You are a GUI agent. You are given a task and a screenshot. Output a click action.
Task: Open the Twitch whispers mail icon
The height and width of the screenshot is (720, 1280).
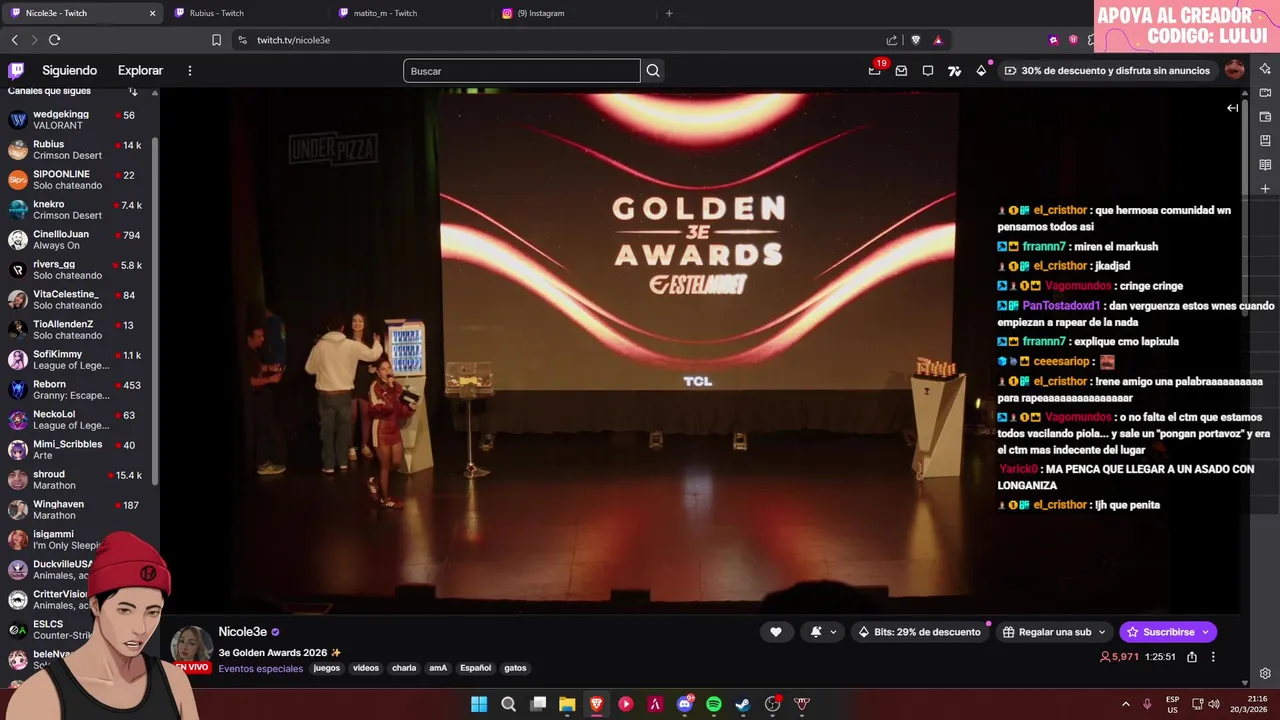(901, 71)
